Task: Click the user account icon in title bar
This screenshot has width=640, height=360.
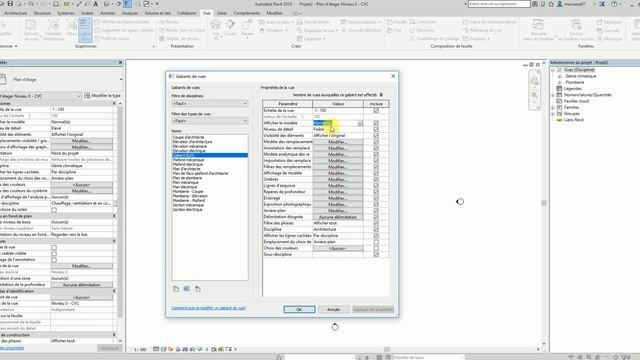Action: [560, 4]
